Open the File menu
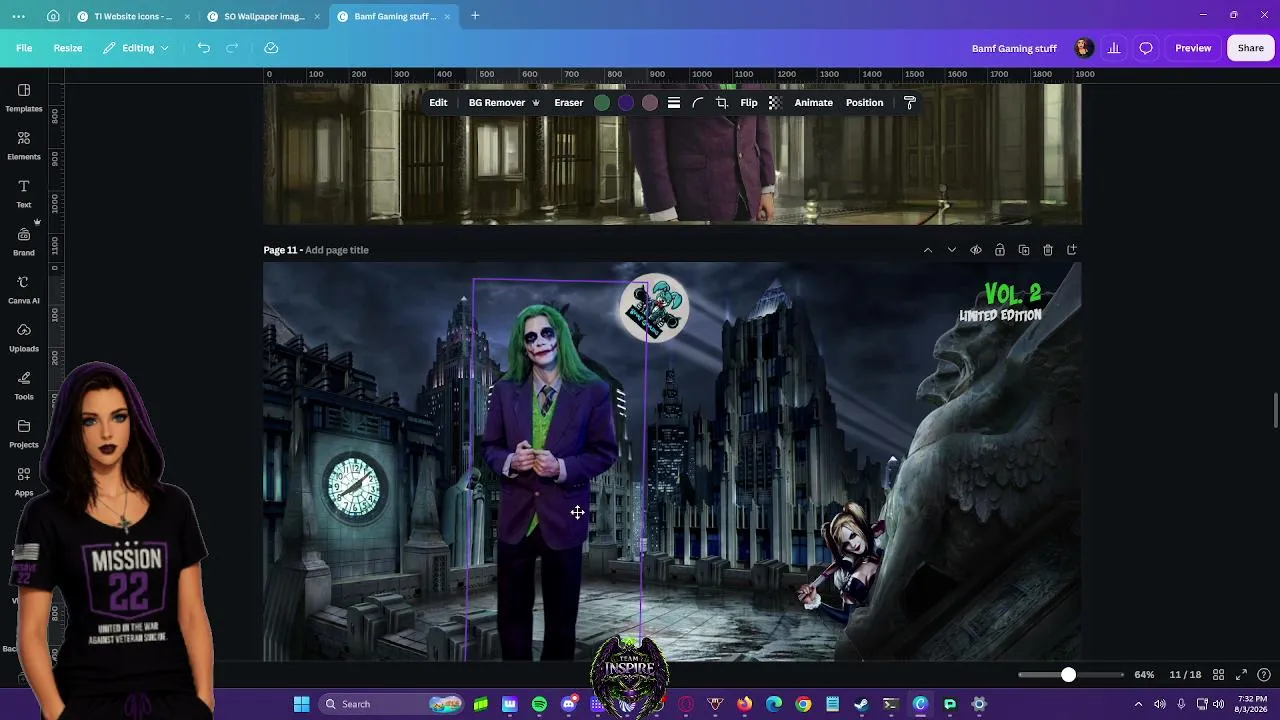The height and width of the screenshot is (720, 1280). pyautogui.click(x=24, y=48)
